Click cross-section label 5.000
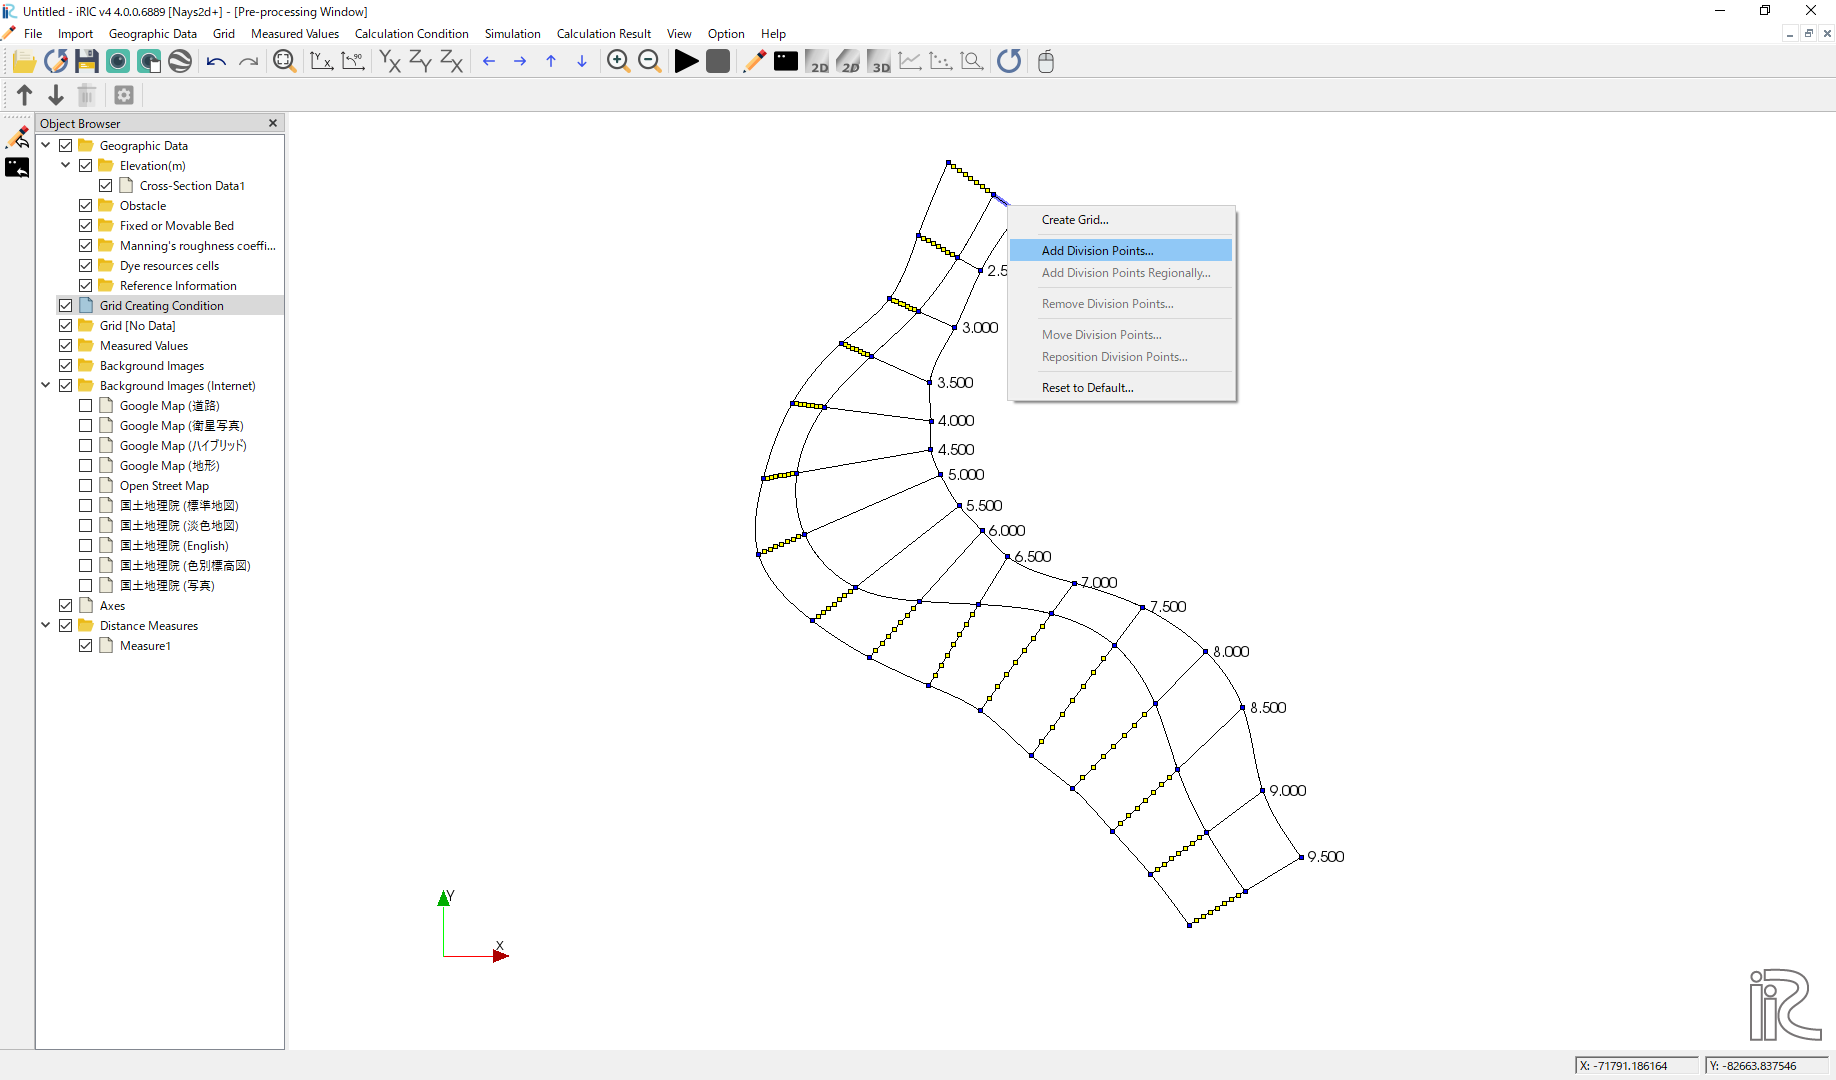Image resolution: width=1836 pixels, height=1080 pixels. pyautogui.click(x=966, y=475)
